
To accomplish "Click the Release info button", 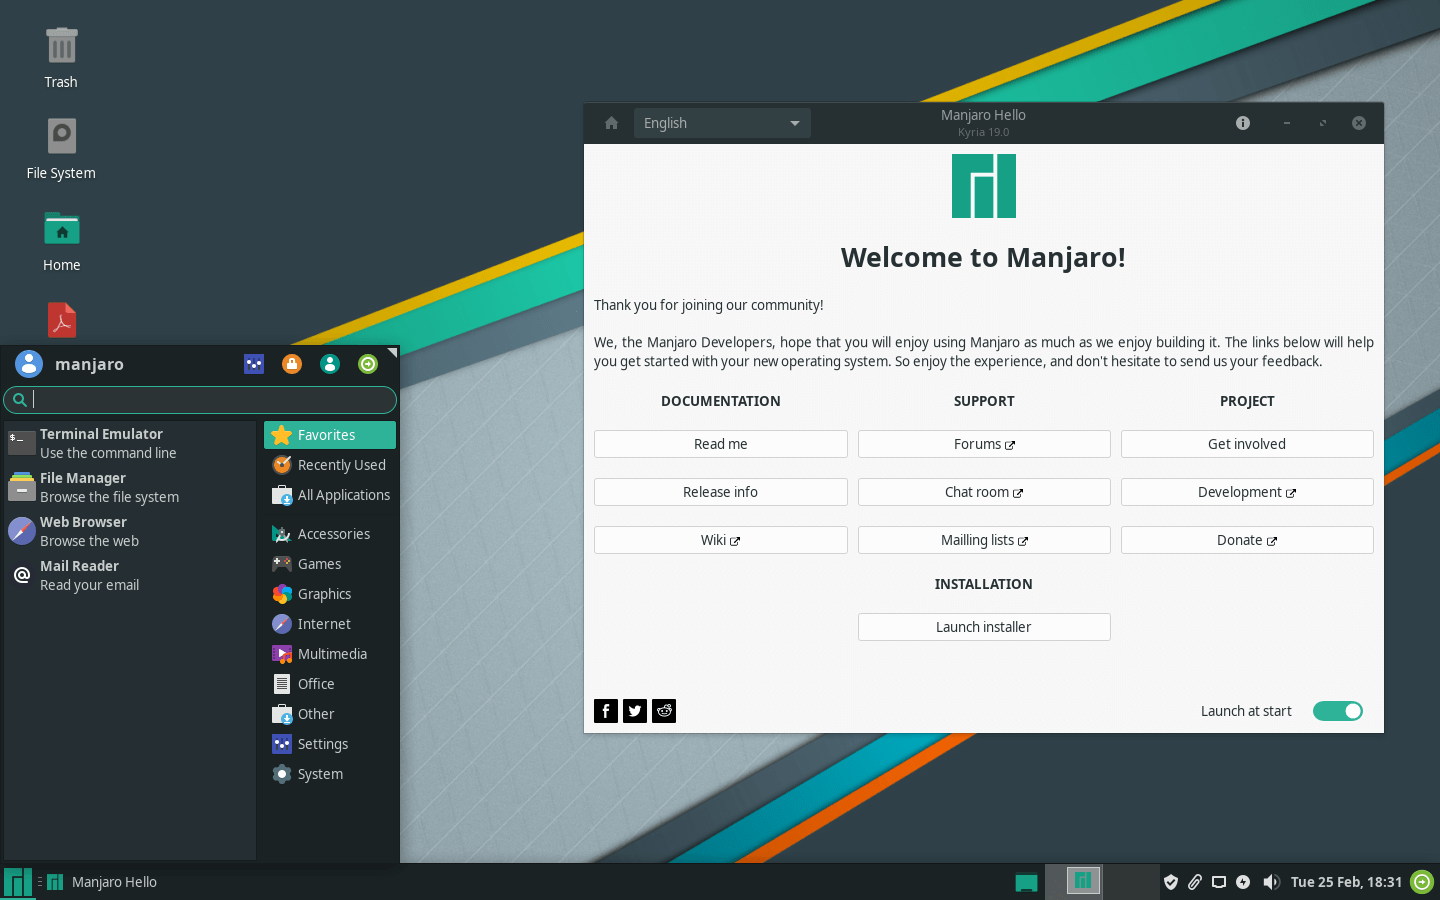I will tap(721, 492).
